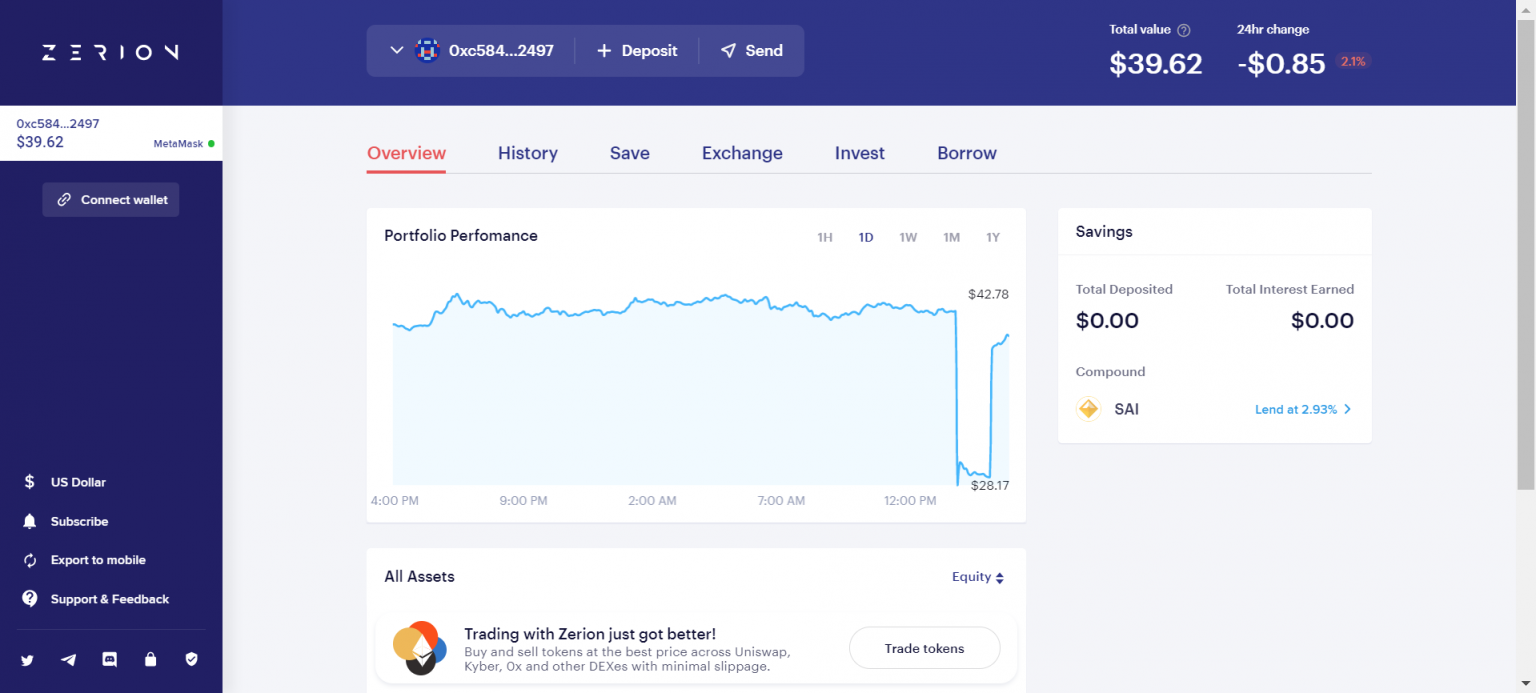Open US Dollar currency setting
Image resolution: width=1536 pixels, height=693 pixels.
78,482
